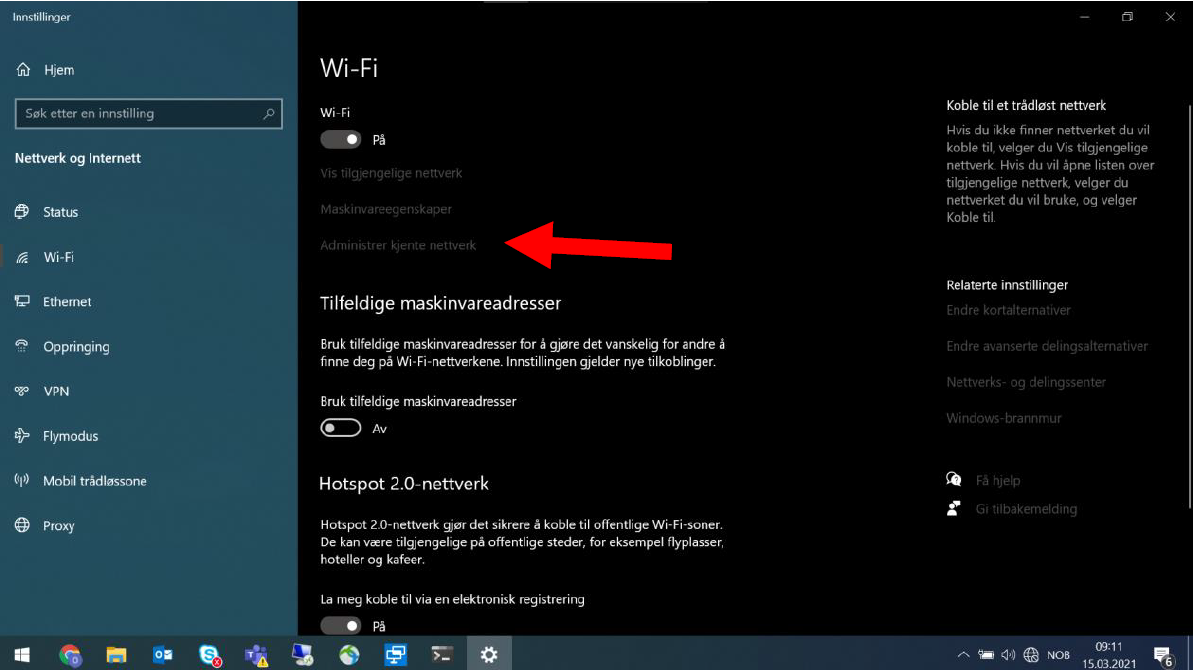This screenshot has height=670, width=1193.
Task: Open the Hjem settings page
Action: coord(46,70)
